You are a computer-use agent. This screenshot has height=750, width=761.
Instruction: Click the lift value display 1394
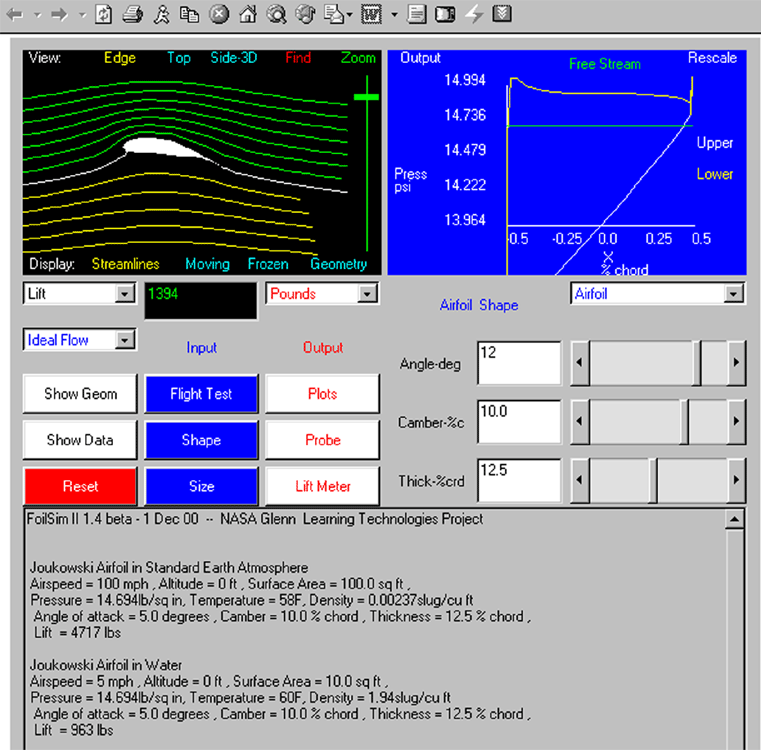[200, 301]
